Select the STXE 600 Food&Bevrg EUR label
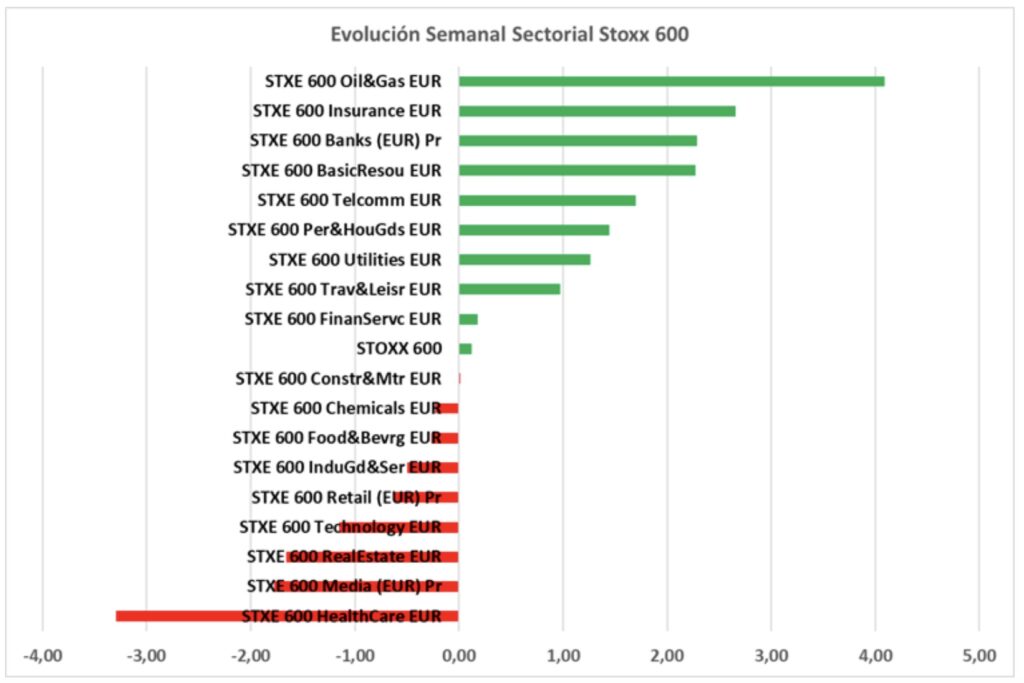1024x683 pixels. coord(336,438)
